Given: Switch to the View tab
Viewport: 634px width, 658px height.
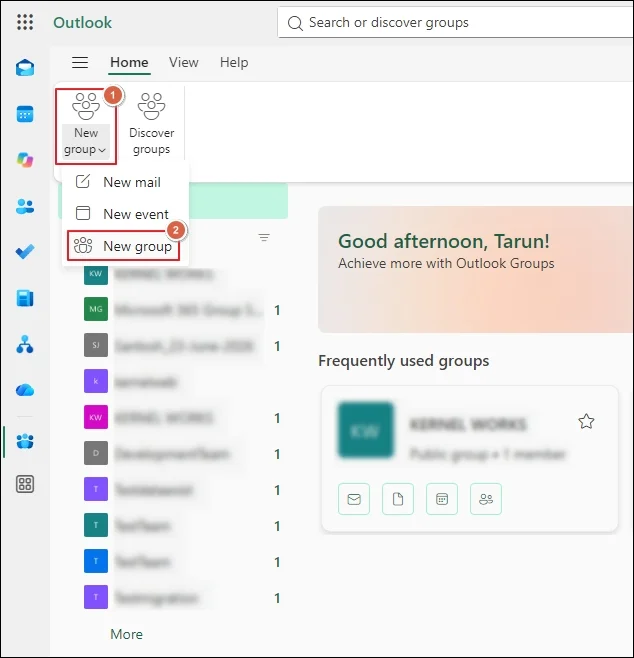Looking at the screenshot, I should pos(183,63).
